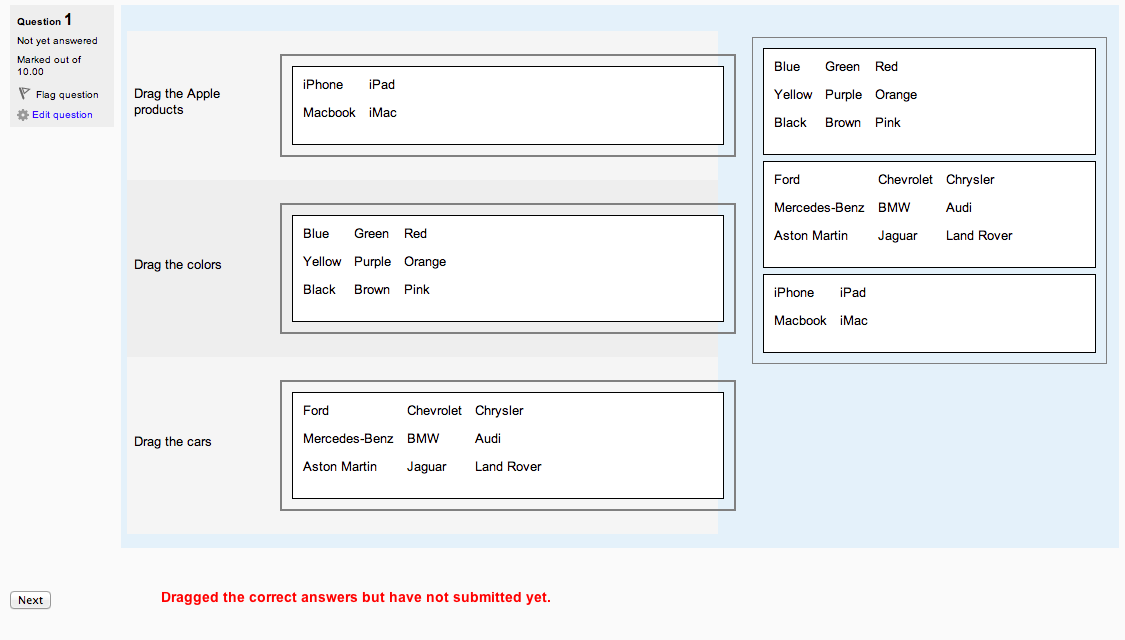Click 'Orange' in the colors drop zone
Viewport: 1125px width, 640px height.
pos(425,262)
